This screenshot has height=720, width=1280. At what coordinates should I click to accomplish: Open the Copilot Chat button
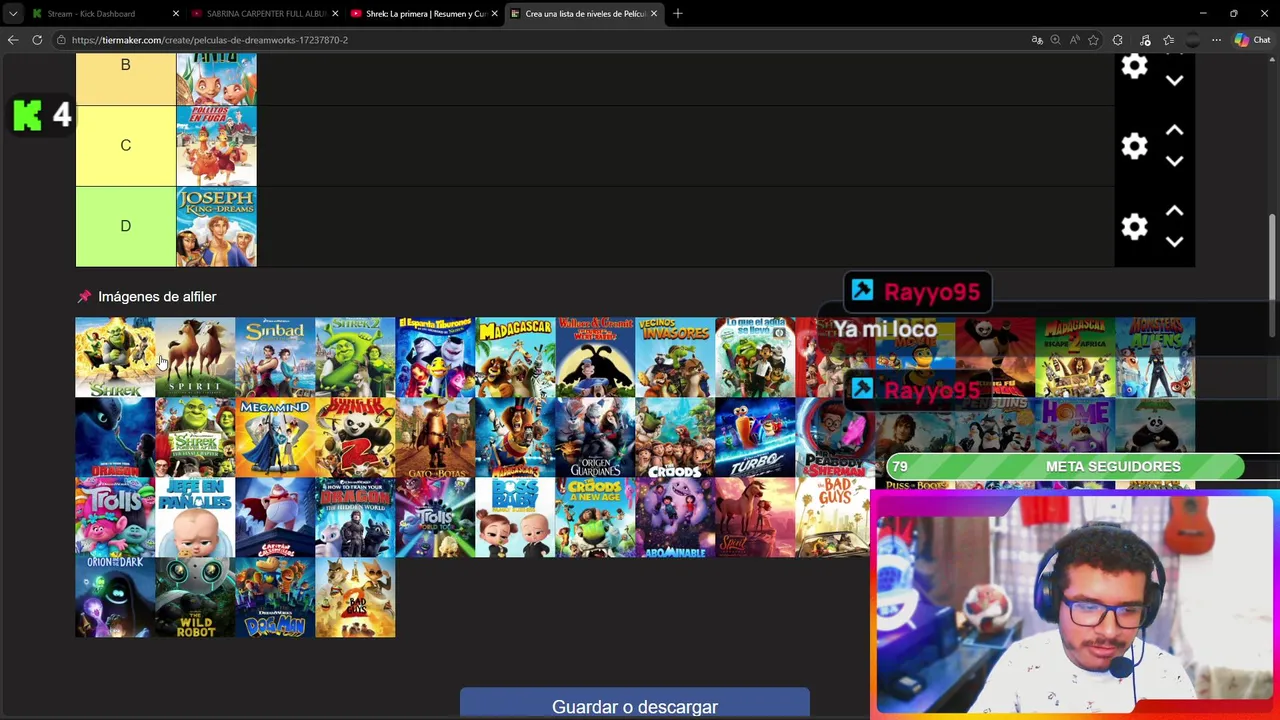[1252, 40]
